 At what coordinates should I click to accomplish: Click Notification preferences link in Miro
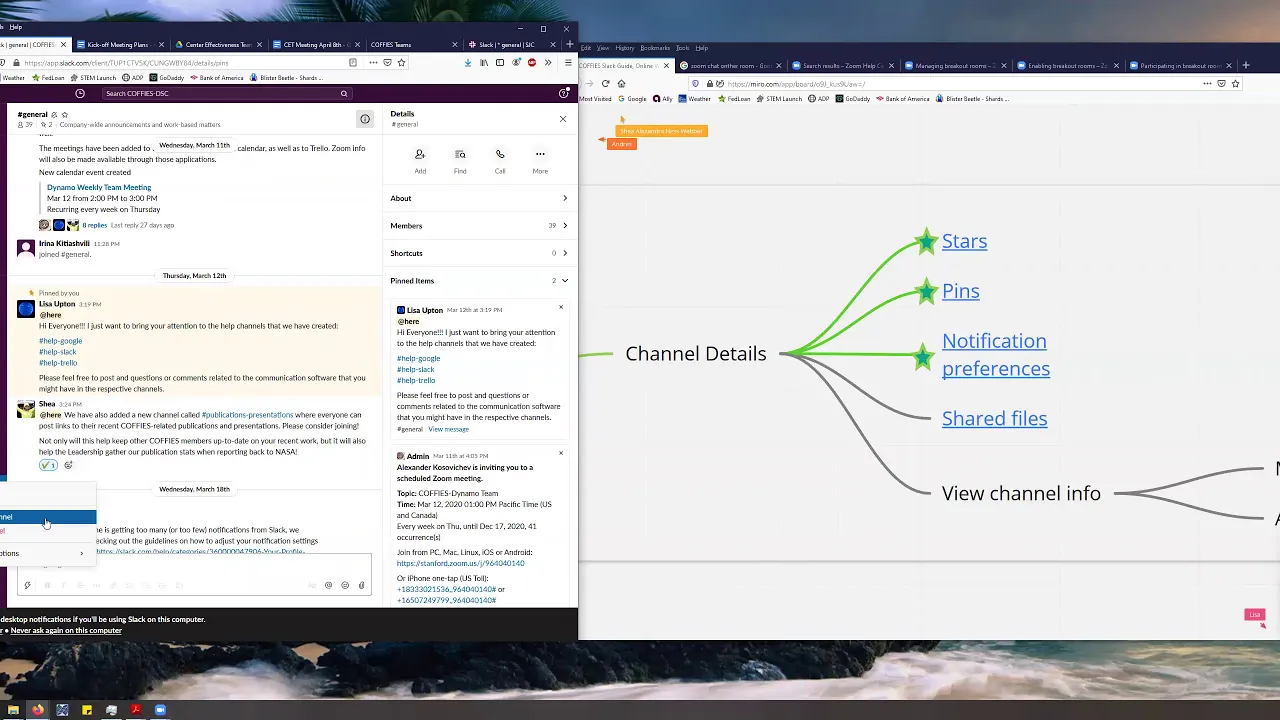click(x=995, y=355)
